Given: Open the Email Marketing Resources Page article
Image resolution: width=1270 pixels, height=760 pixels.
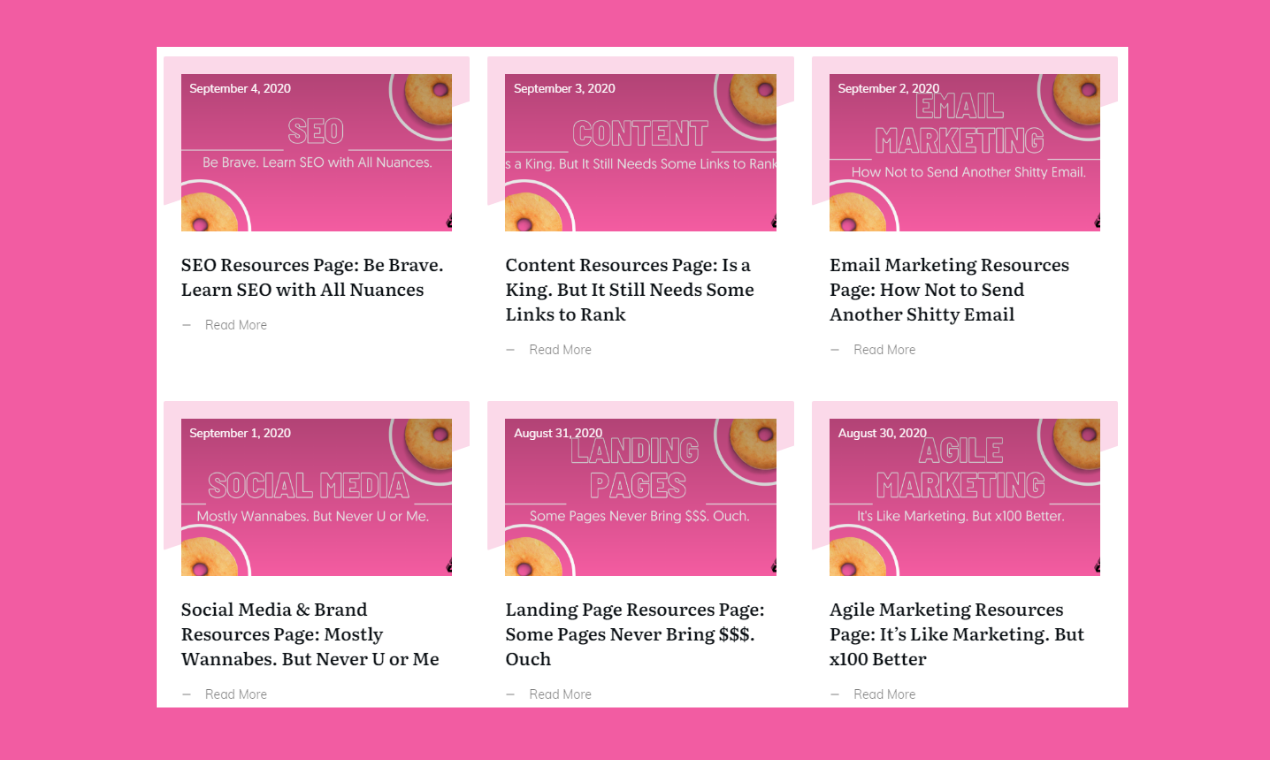Looking at the screenshot, I should [x=949, y=289].
